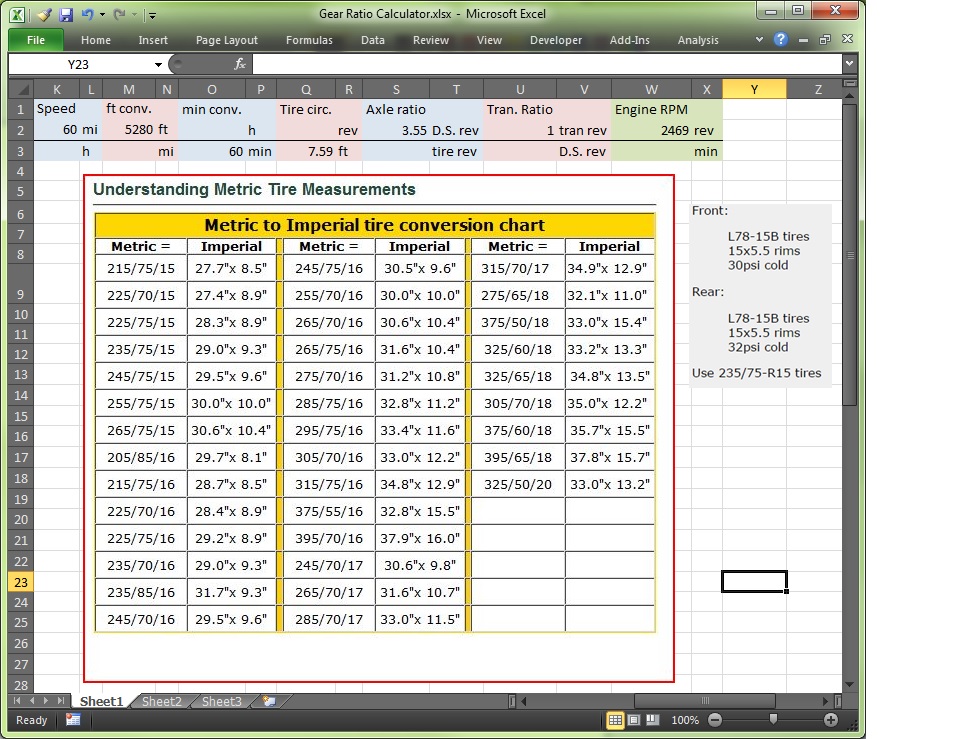Select column W header
Screen dimensions: 960x739
click(x=651, y=89)
